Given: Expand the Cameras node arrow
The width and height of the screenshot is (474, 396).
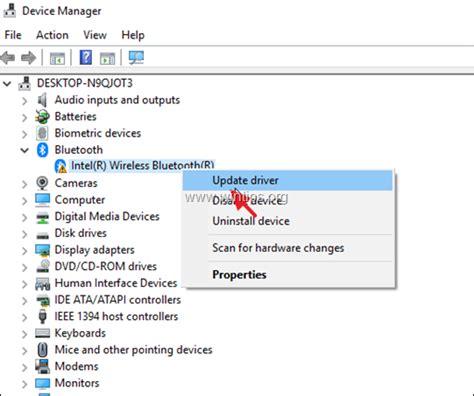Looking at the screenshot, I should (24, 184).
